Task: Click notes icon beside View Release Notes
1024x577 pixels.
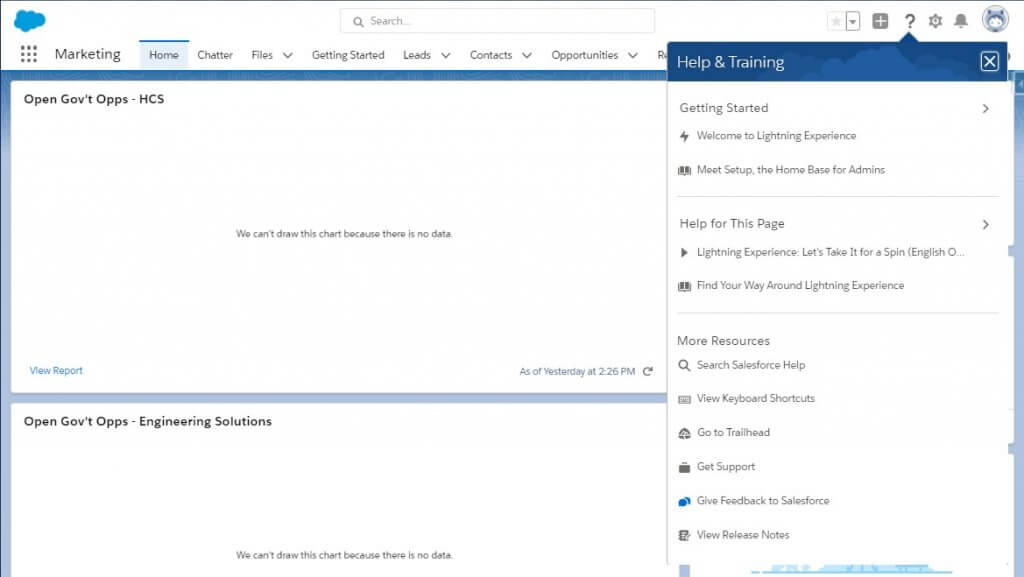Action: click(684, 535)
